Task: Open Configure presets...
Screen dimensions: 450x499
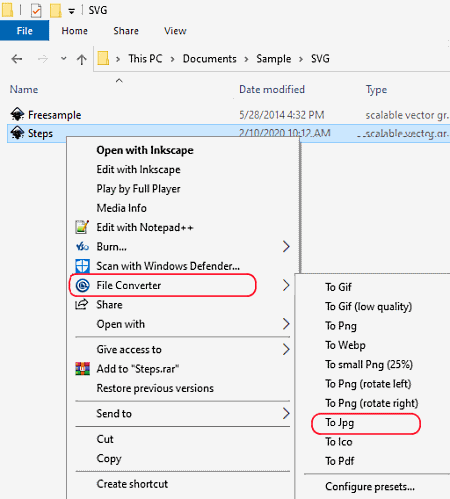Action: point(370,487)
